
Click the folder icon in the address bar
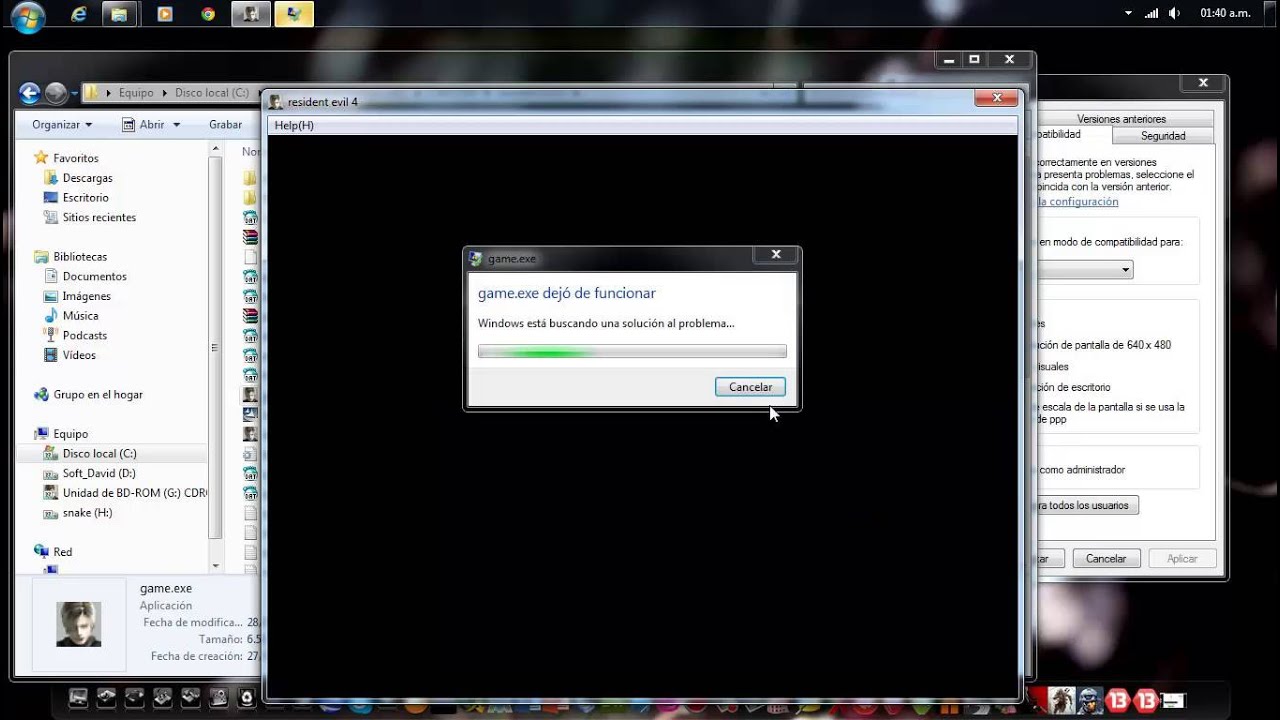[92, 92]
